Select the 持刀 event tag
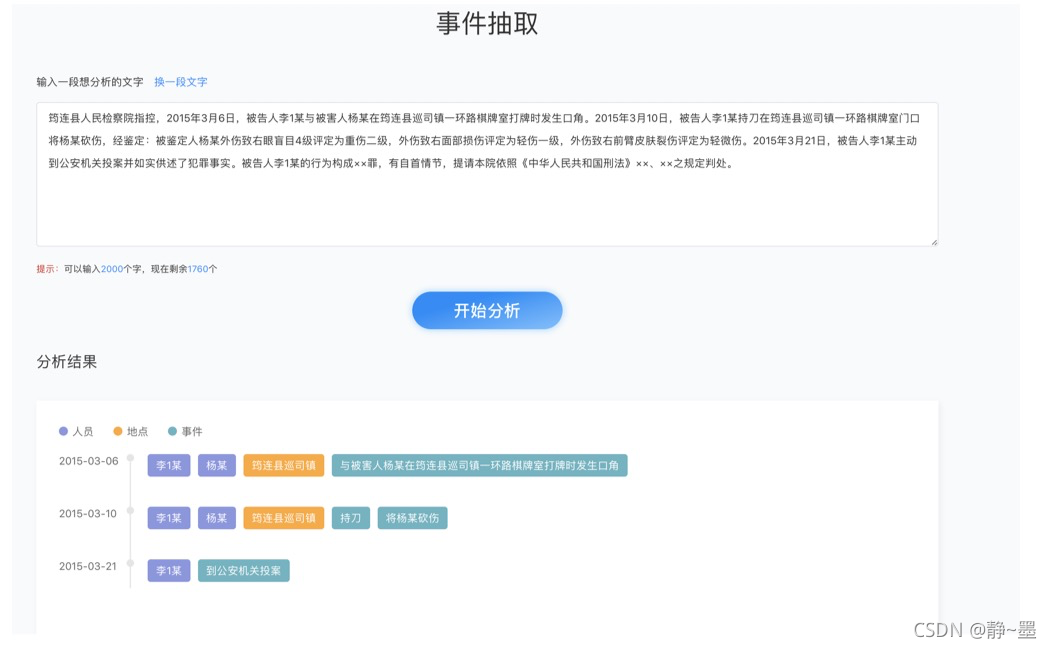 (351, 518)
